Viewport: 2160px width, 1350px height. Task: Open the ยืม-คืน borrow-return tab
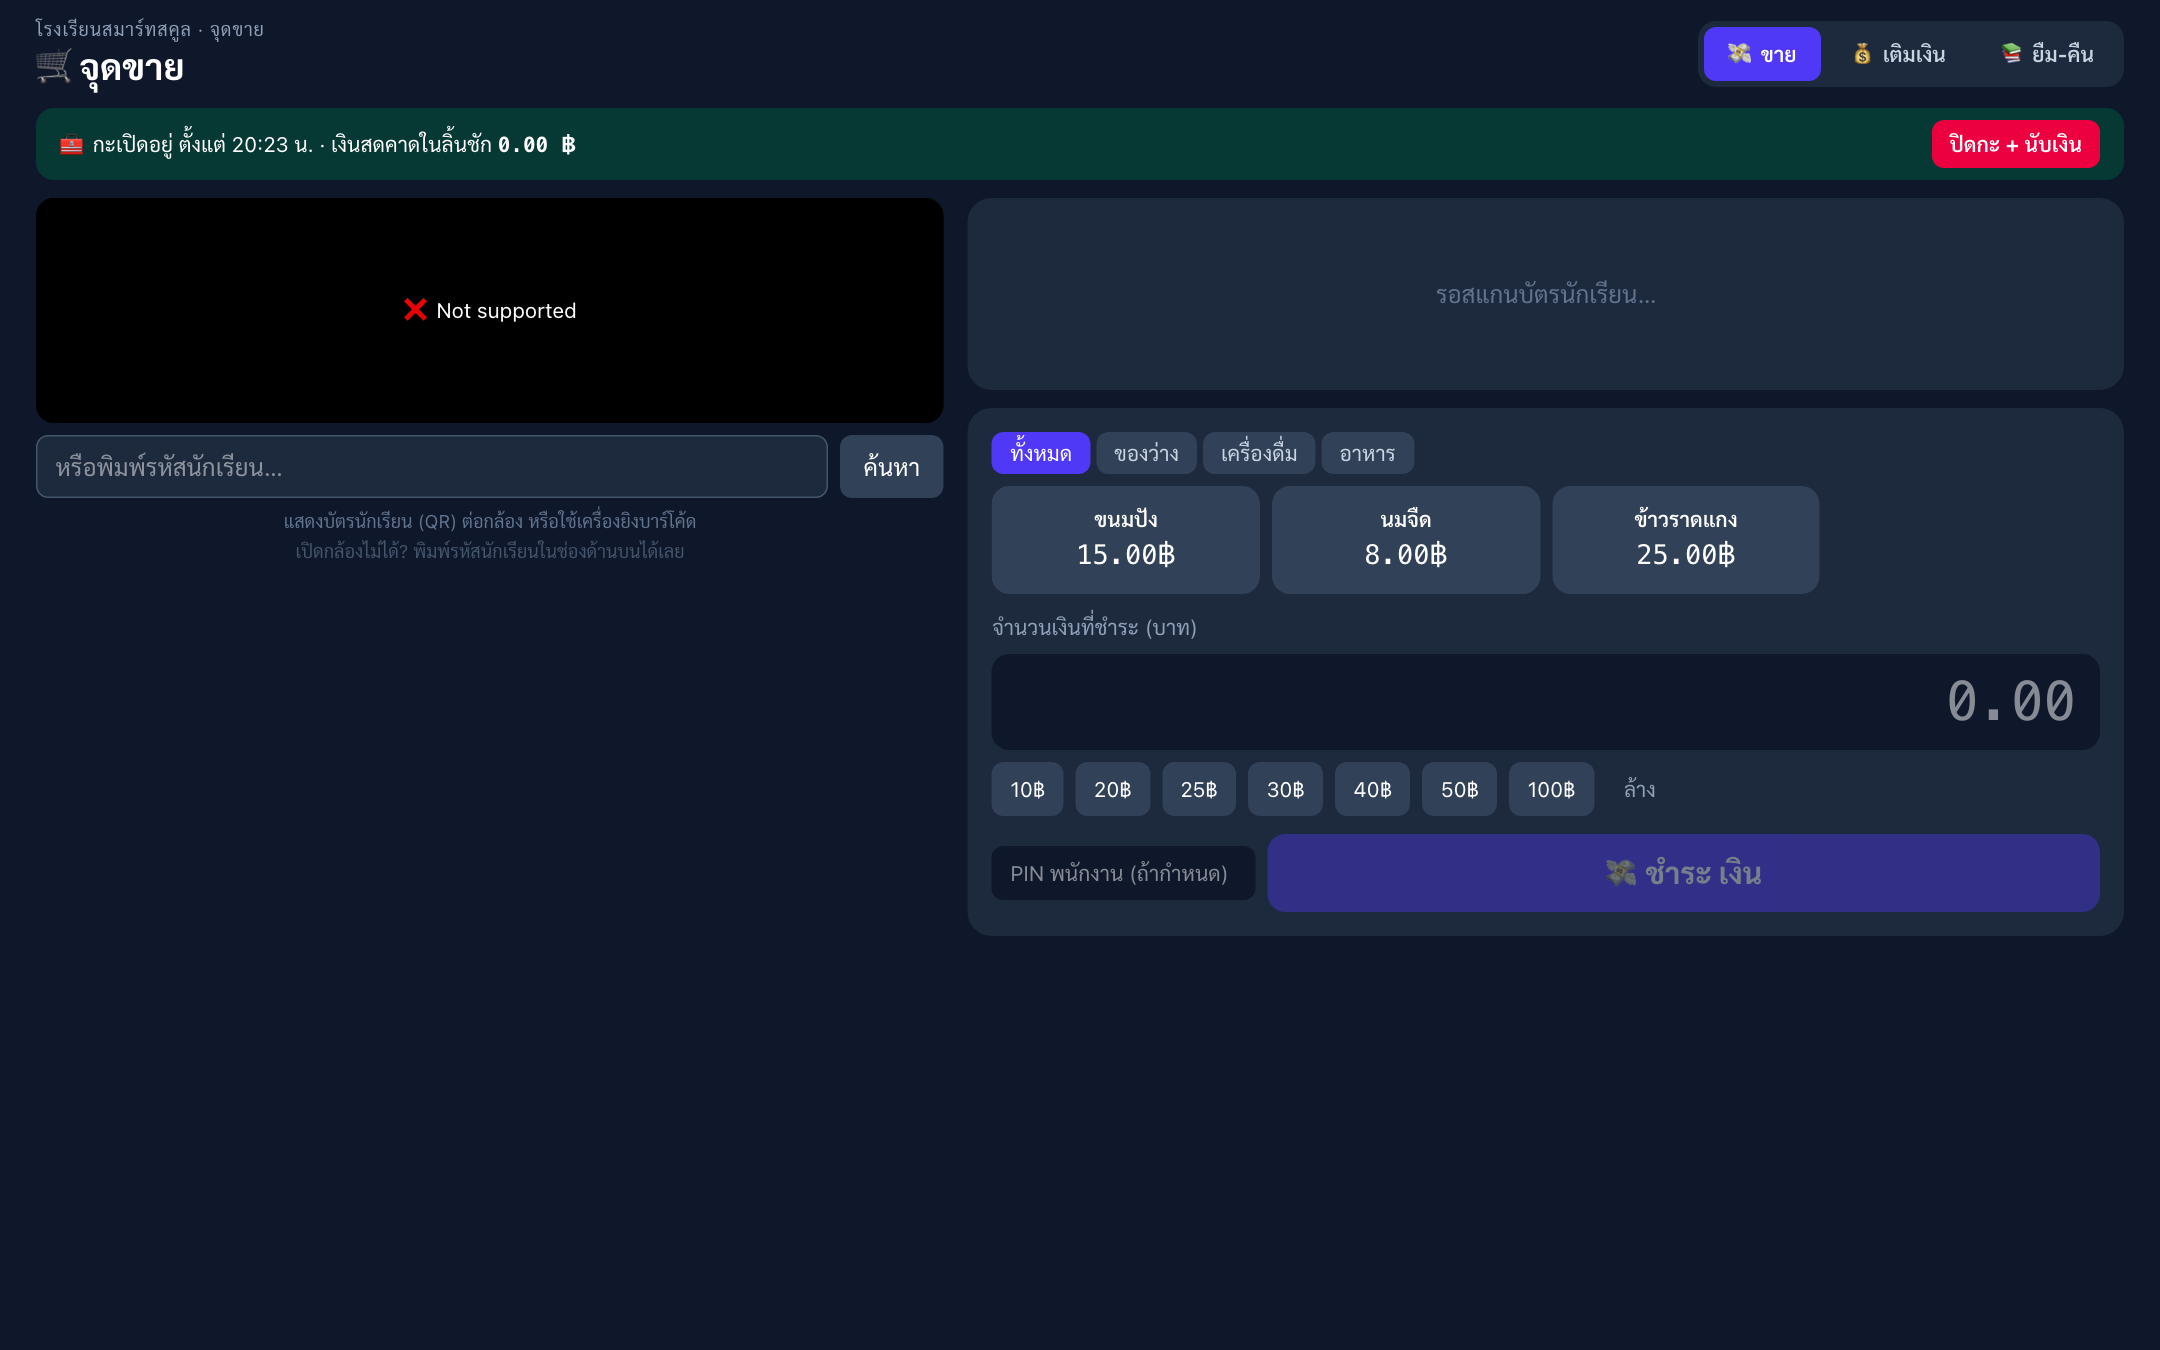pyautogui.click(x=2047, y=54)
